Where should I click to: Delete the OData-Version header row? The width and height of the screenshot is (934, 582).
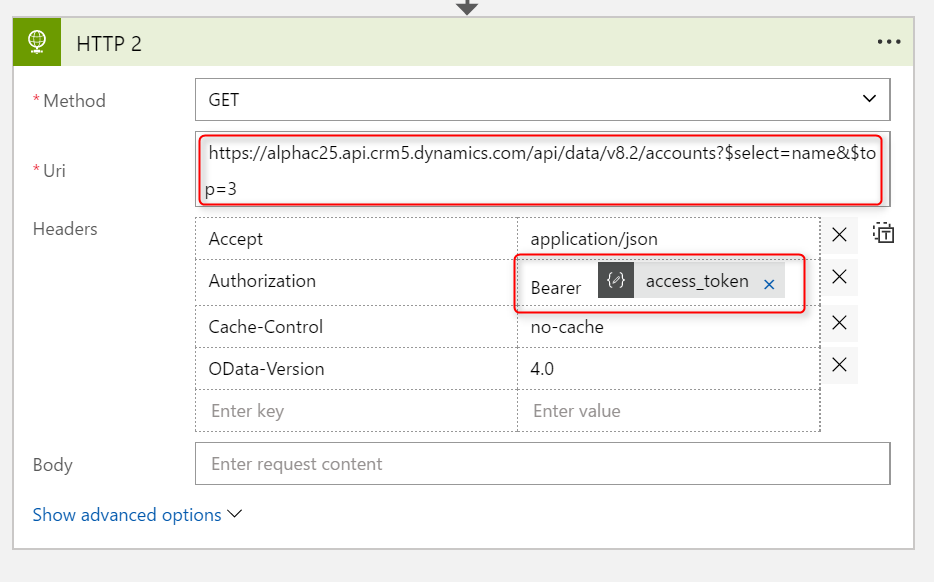[840, 365]
